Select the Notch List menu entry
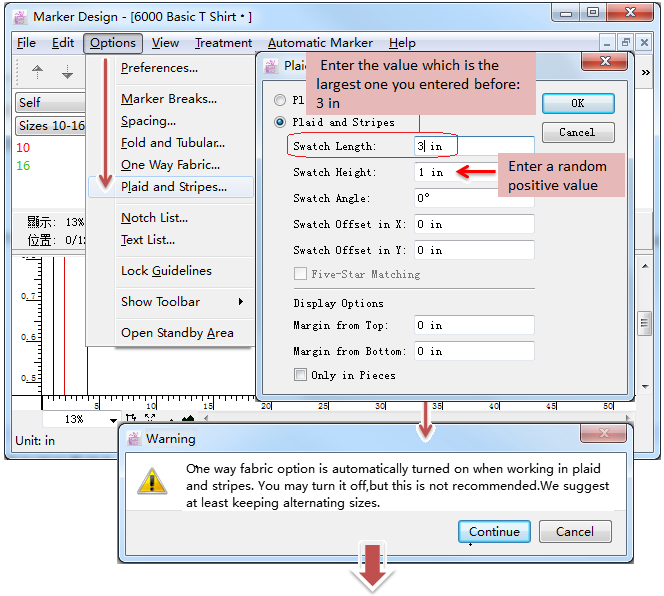 point(154,218)
